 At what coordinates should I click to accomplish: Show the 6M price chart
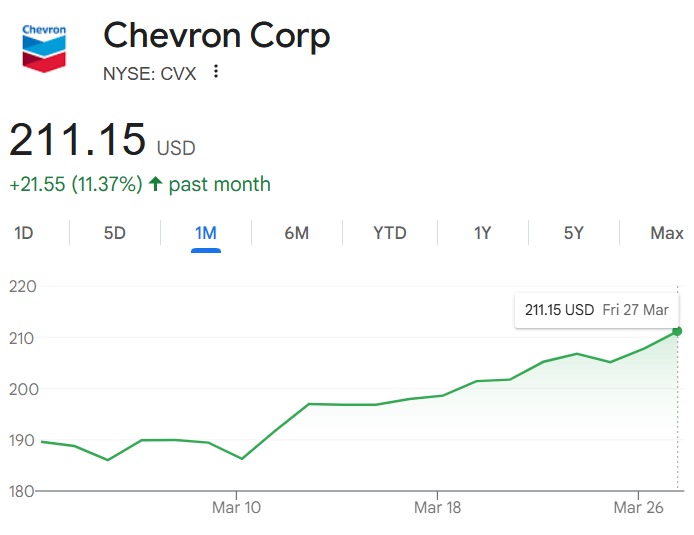click(297, 233)
